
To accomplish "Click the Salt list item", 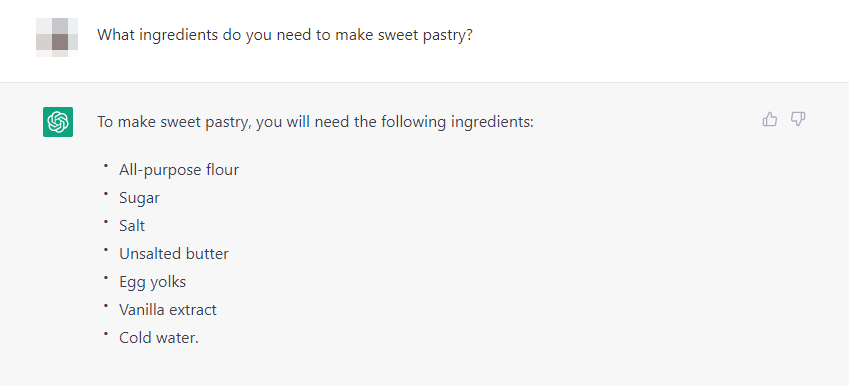I will click(132, 226).
